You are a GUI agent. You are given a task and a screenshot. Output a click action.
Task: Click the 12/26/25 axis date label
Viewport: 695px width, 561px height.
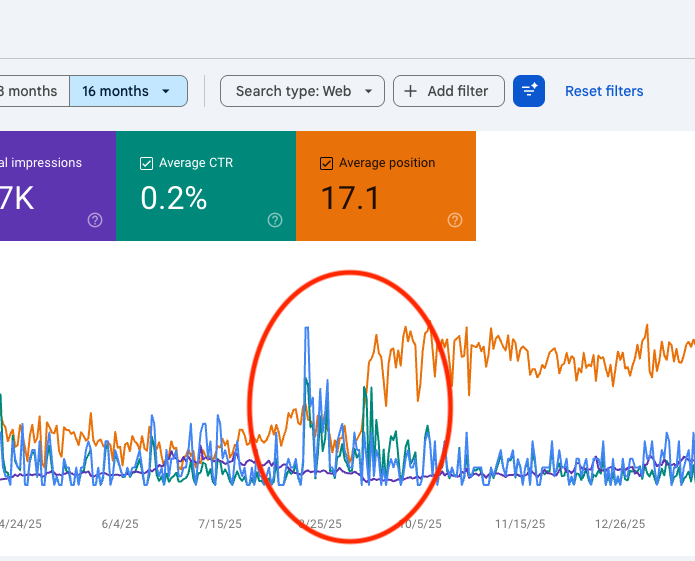tap(620, 524)
